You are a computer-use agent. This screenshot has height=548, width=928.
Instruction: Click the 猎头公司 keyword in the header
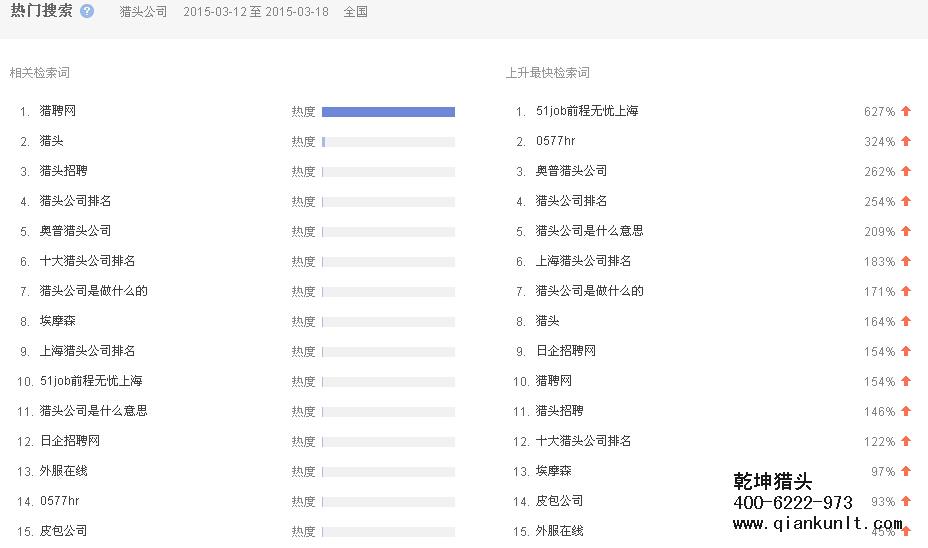tap(143, 12)
